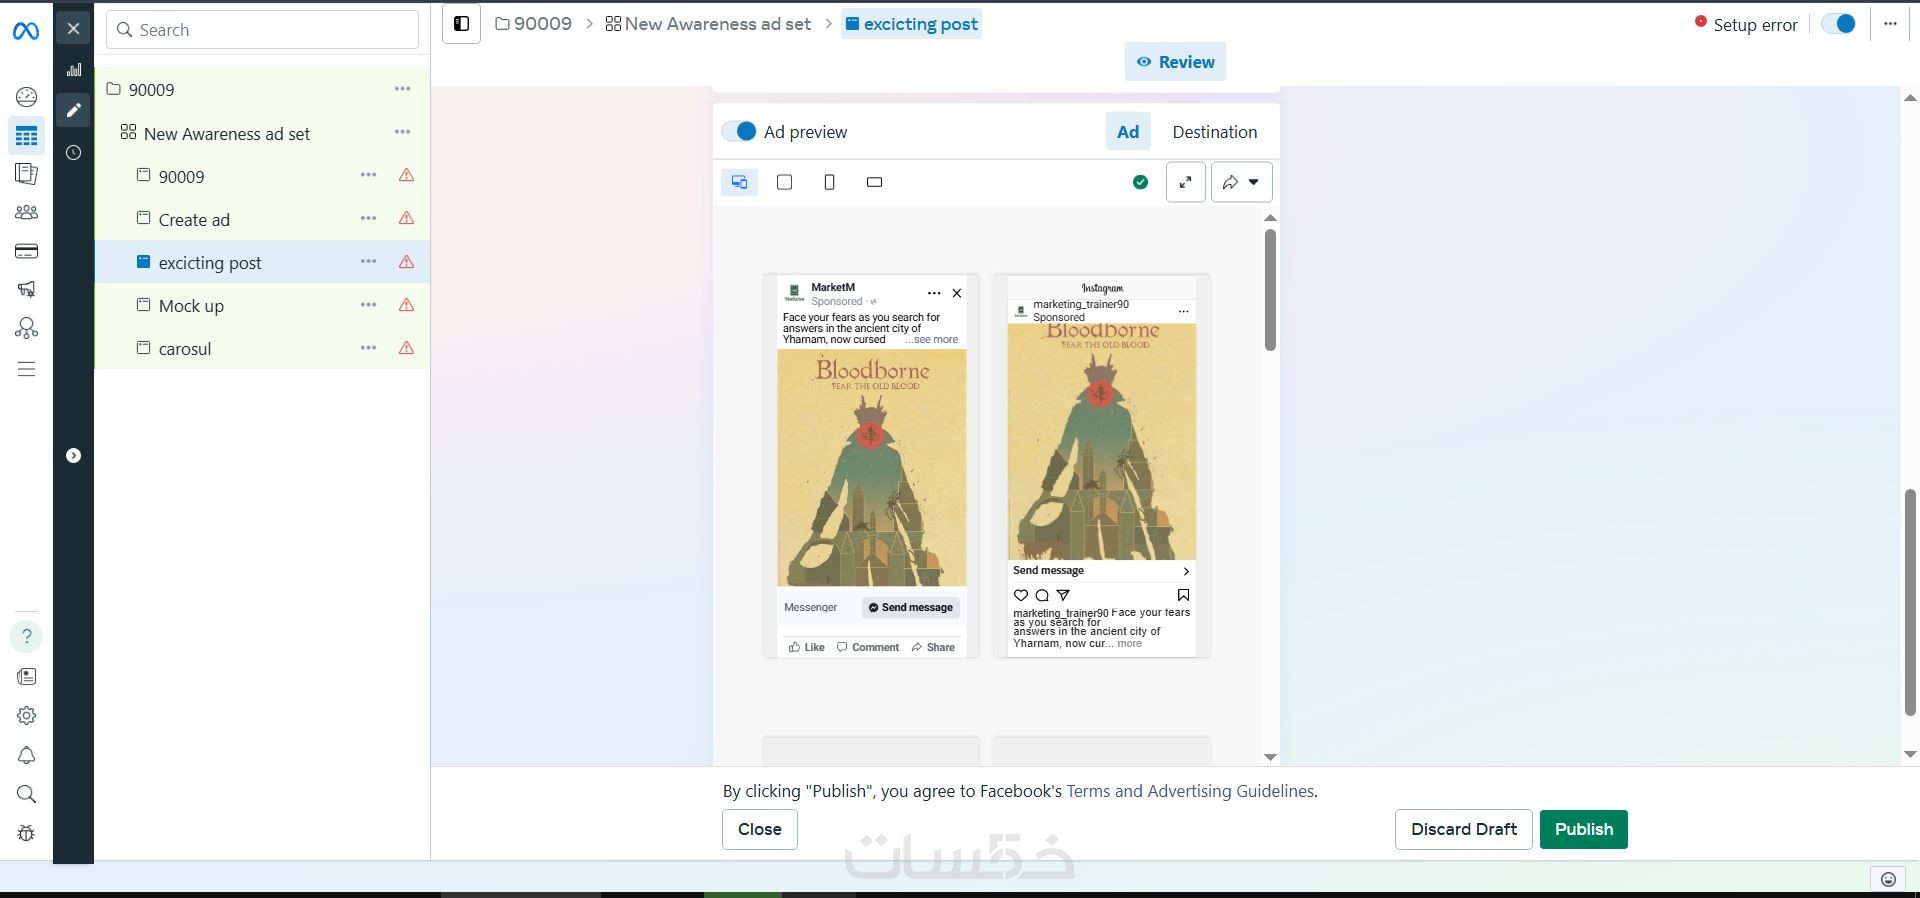Click the Facebook feed Bloodborne preview
The height and width of the screenshot is (898, 1920).
pyautogui.click(x=871, y=466)
